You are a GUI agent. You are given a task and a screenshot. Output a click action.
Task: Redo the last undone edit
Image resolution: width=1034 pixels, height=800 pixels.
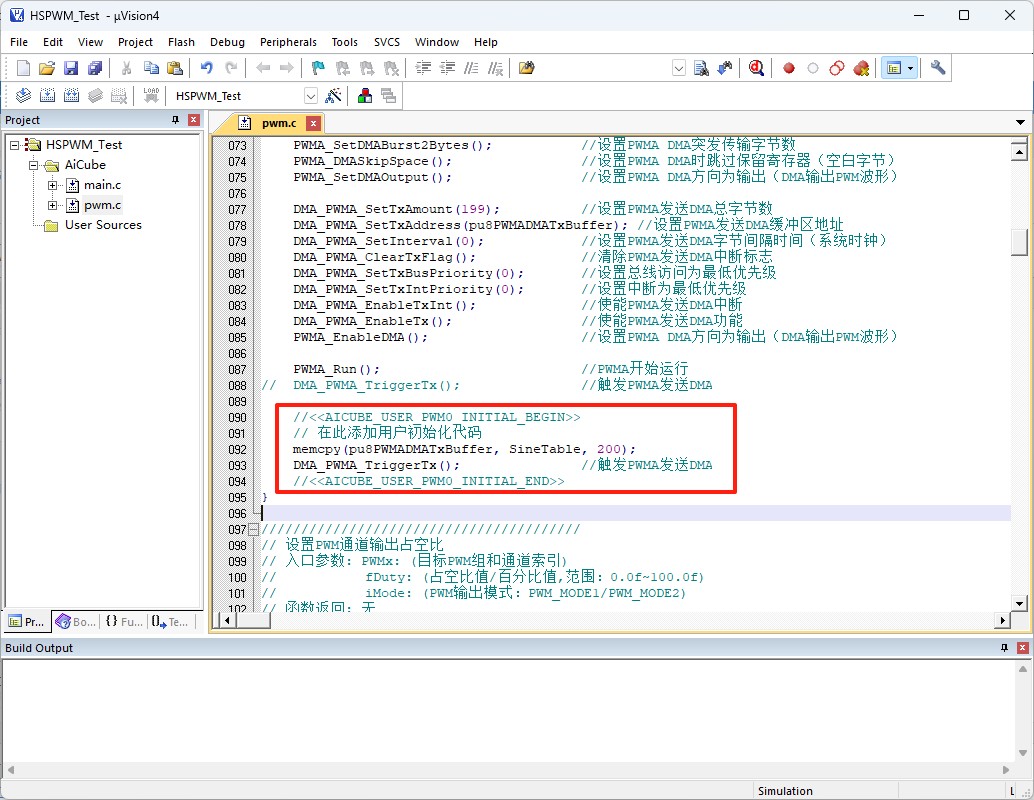[231, 68]
